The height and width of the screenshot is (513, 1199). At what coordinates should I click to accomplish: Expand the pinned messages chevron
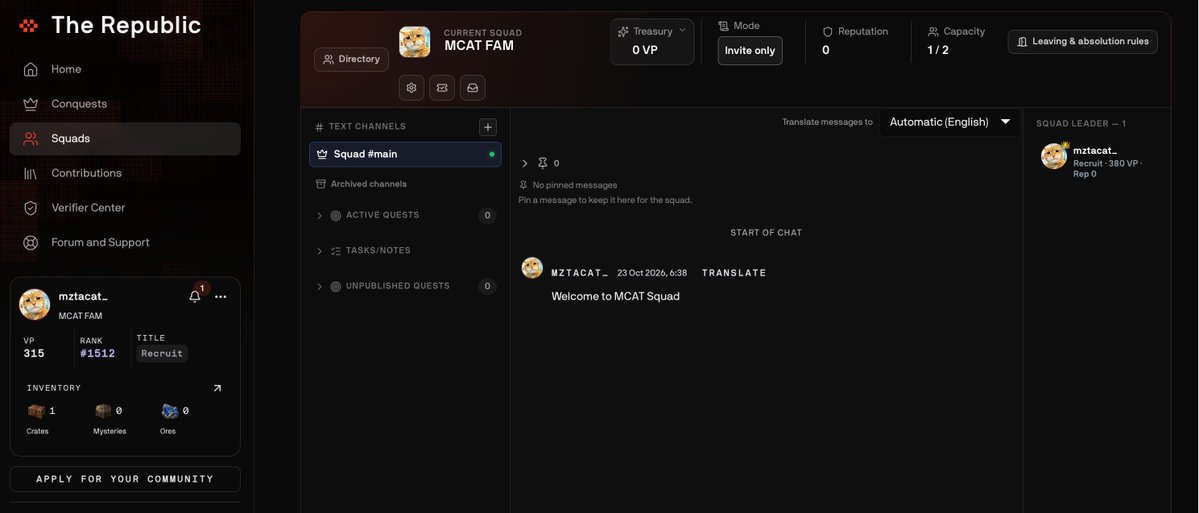525,164
